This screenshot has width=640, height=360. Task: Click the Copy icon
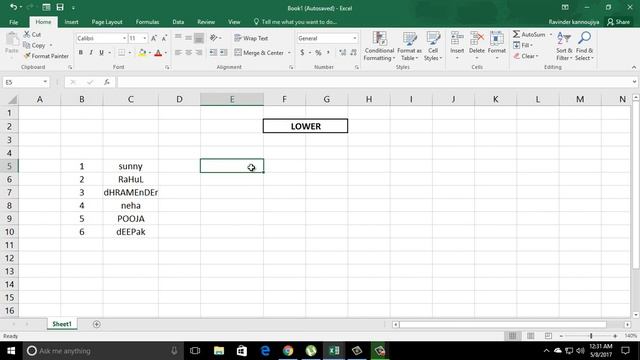point(27,45)
